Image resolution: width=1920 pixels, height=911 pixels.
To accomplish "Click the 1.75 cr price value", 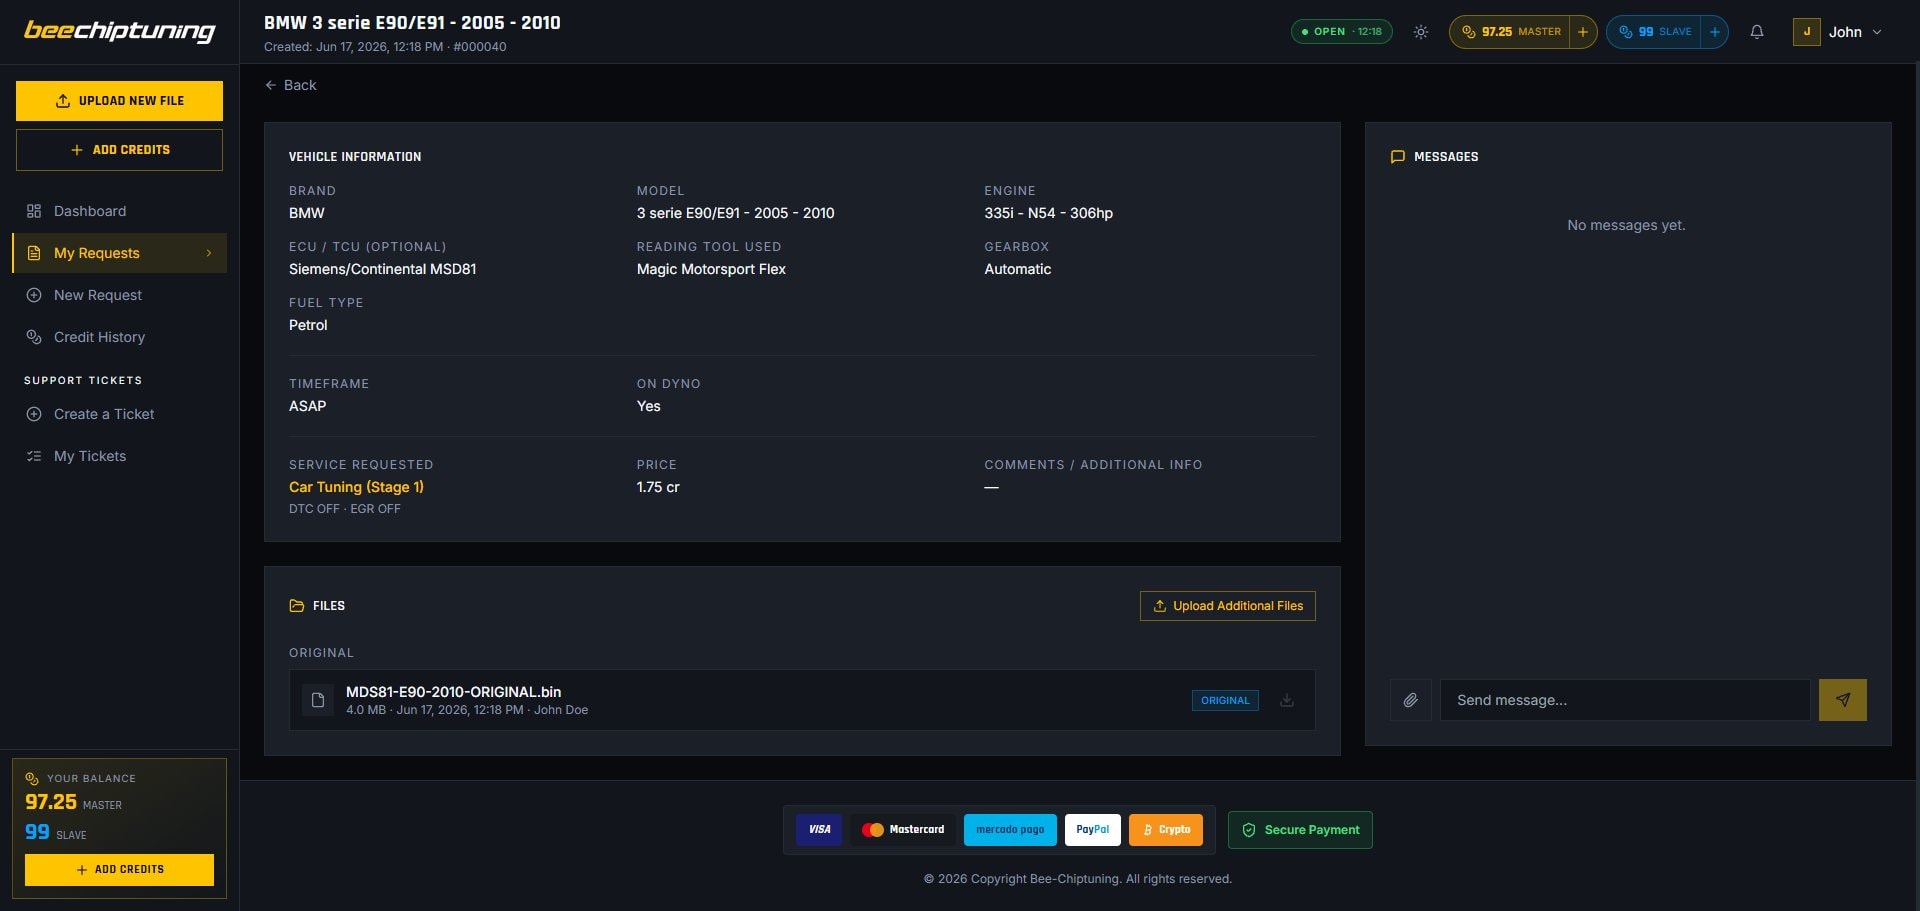I will pyautogui.click(x=658, y=487).
